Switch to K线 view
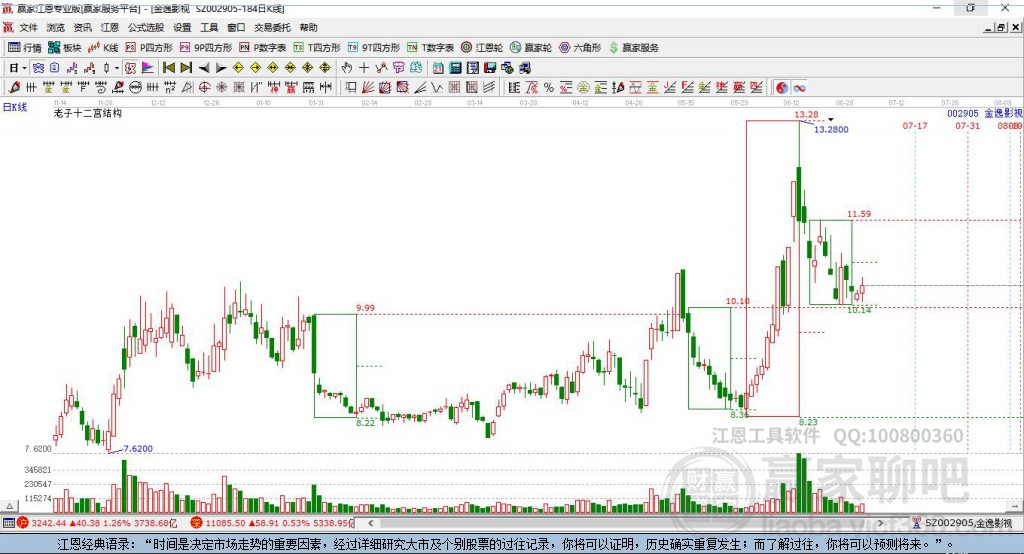The height and width of the screenshot is (554, 1024). click(x=103, y=48)
